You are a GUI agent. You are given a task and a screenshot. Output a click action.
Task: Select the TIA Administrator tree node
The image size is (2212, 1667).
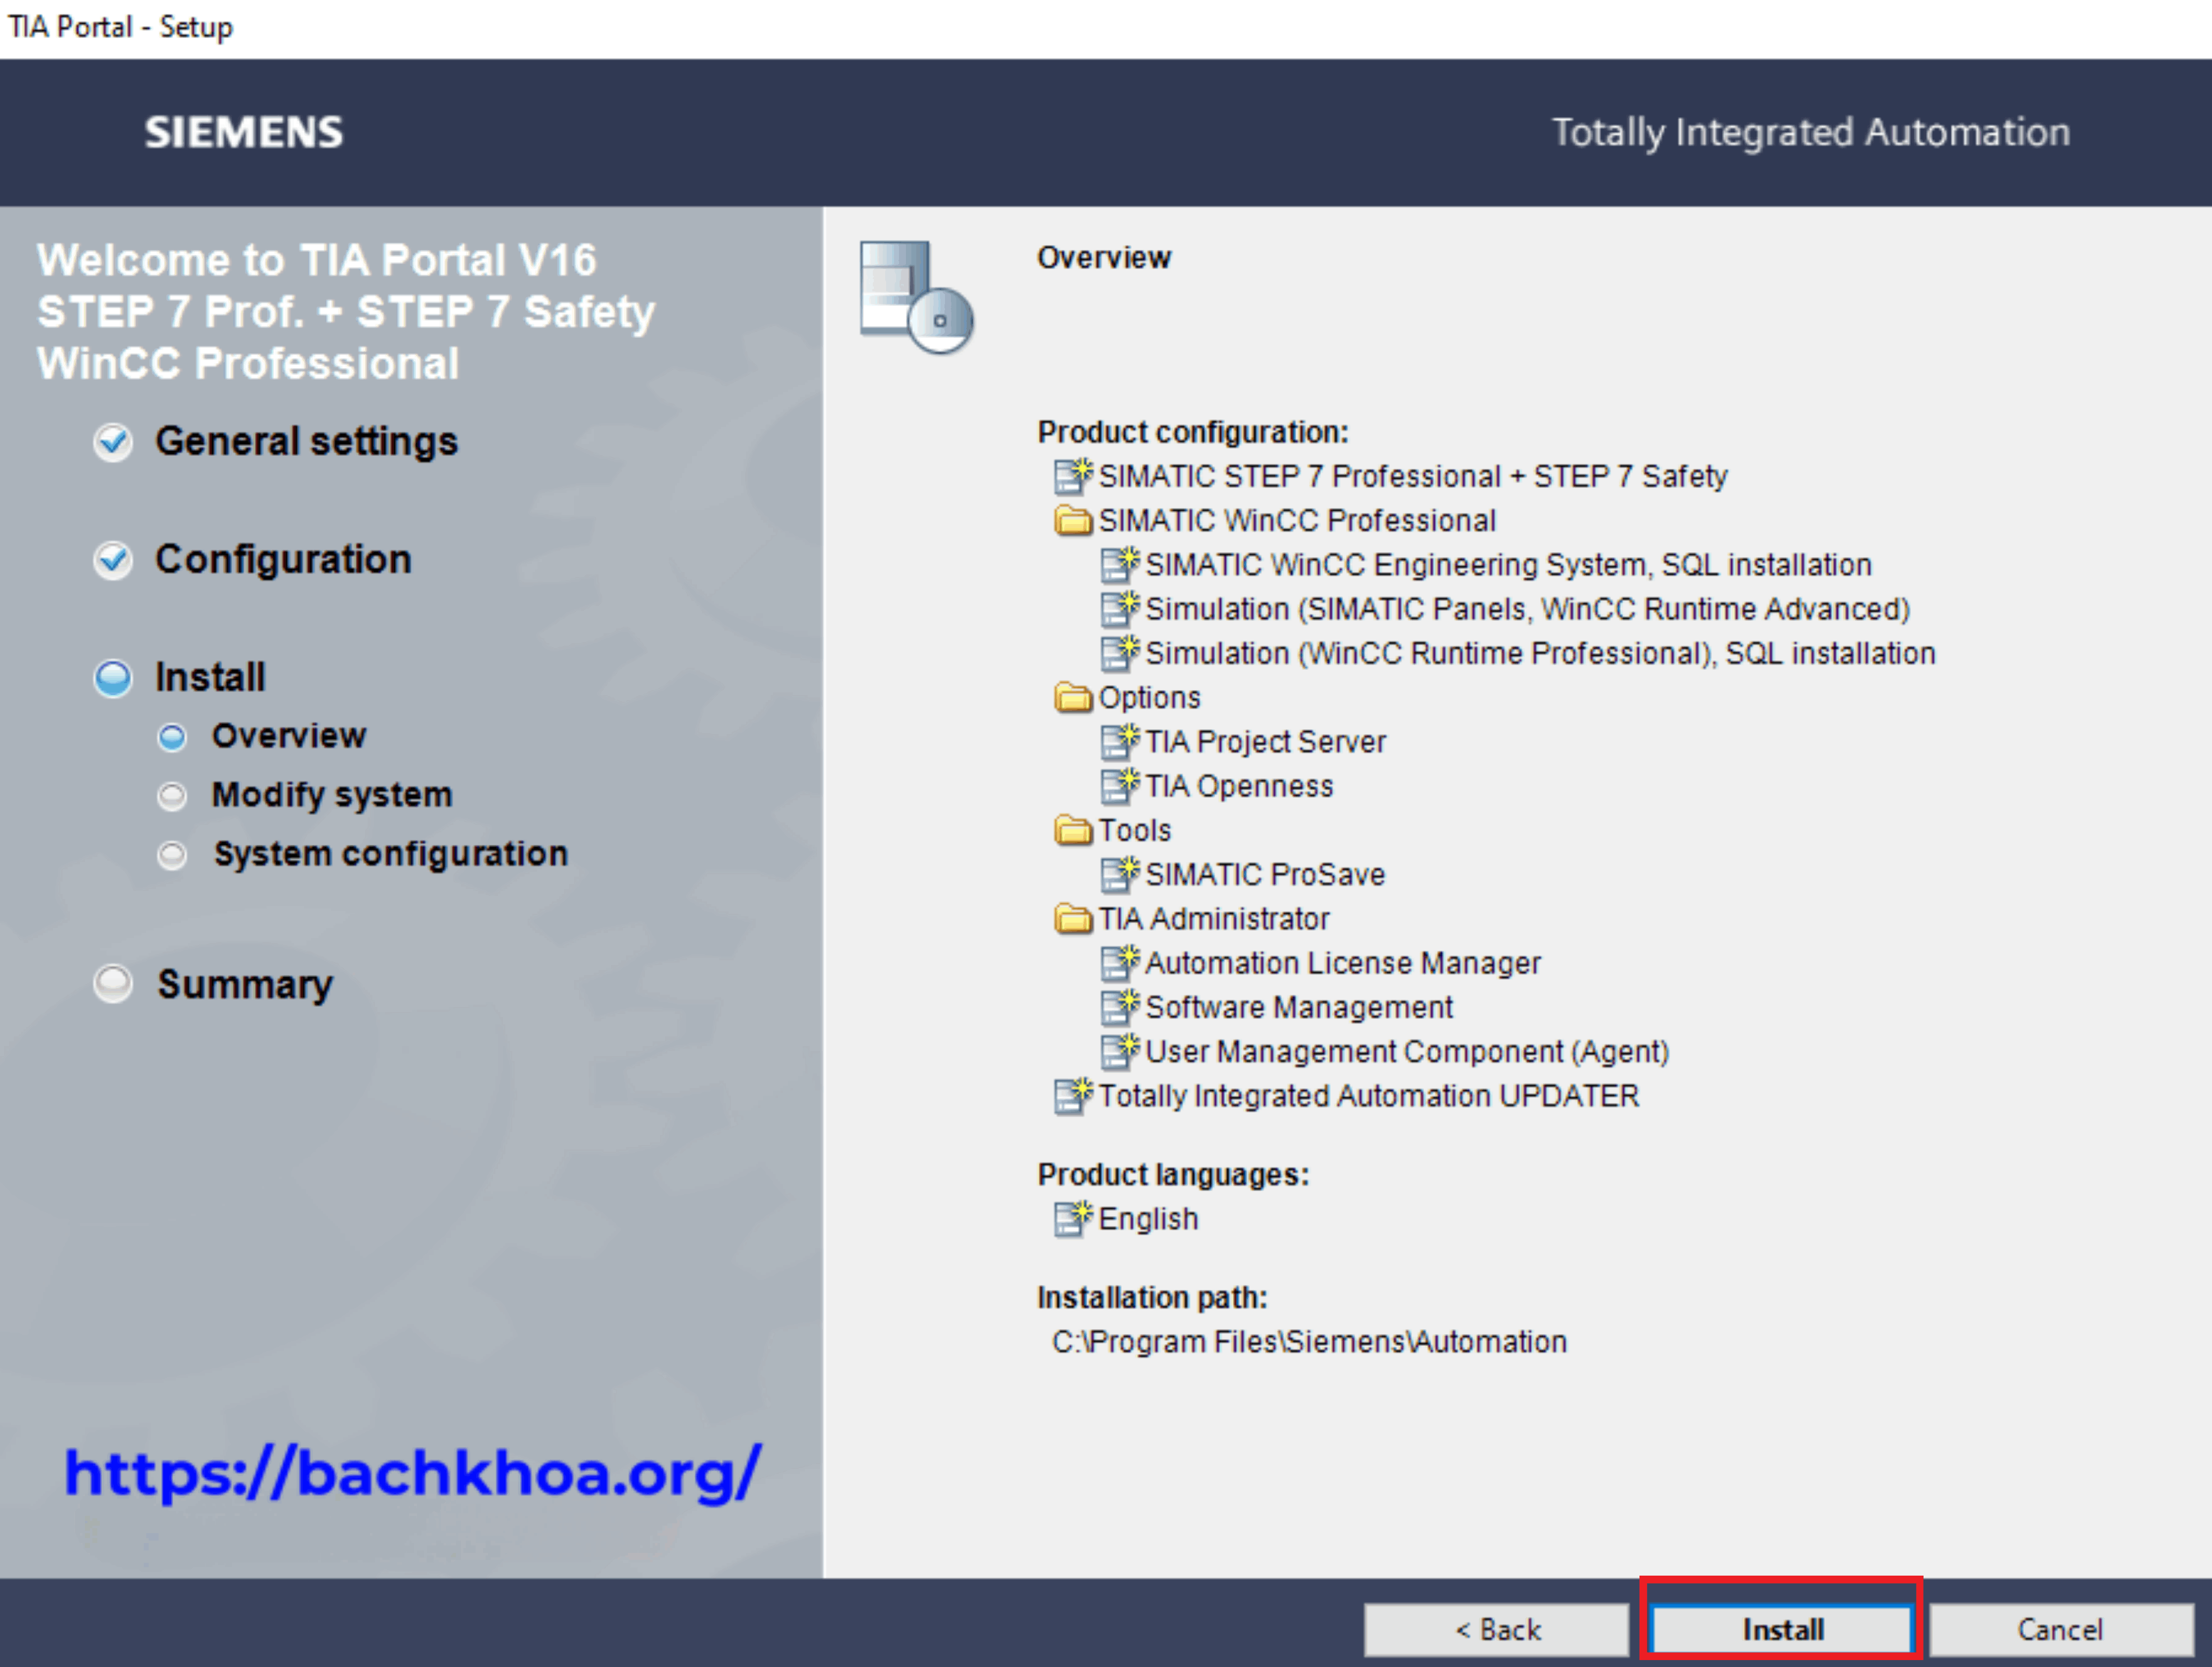tap(1214, 918)
